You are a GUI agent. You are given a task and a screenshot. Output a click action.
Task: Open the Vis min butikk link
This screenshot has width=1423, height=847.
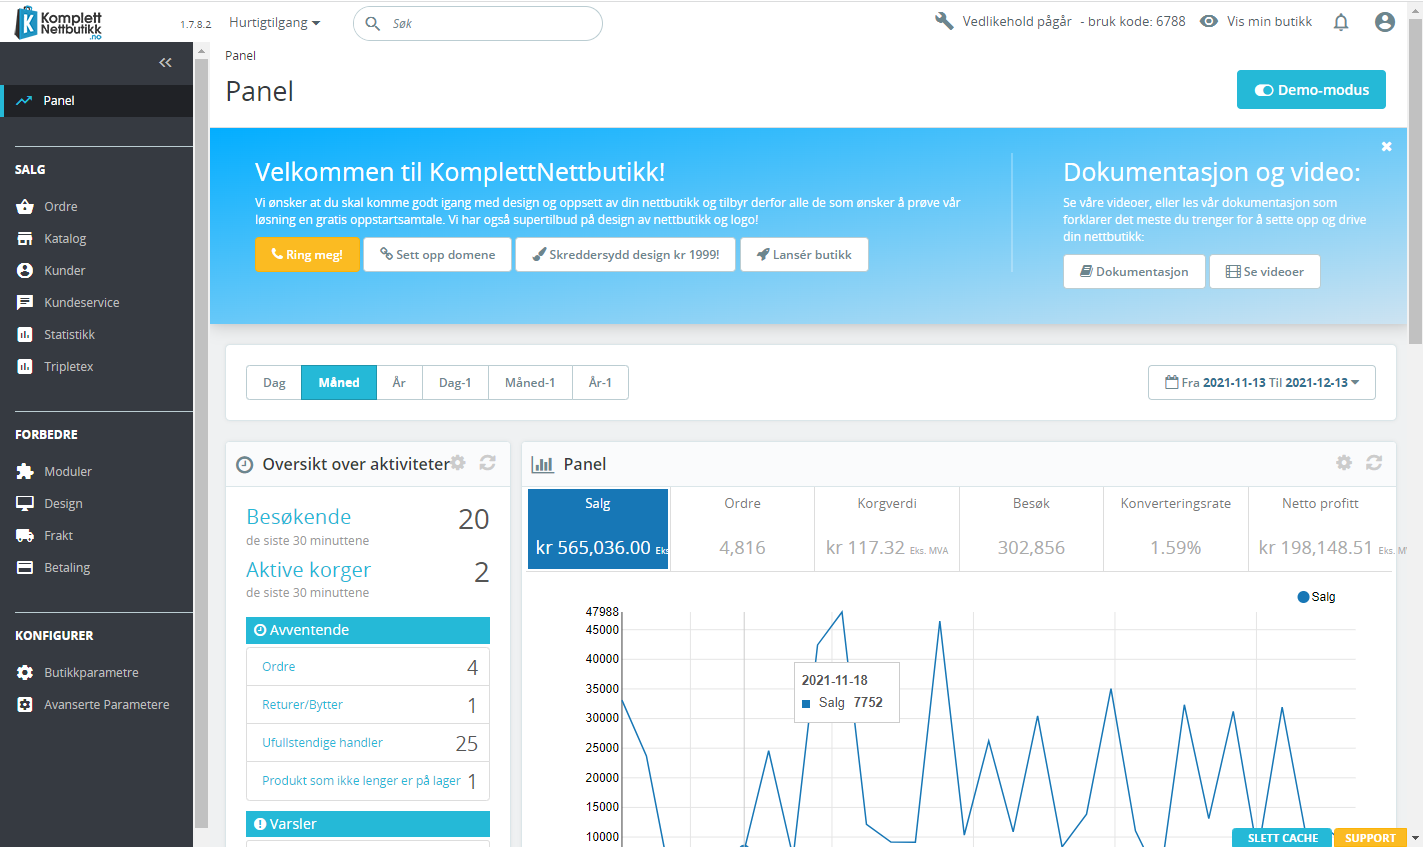(1269, 21)
